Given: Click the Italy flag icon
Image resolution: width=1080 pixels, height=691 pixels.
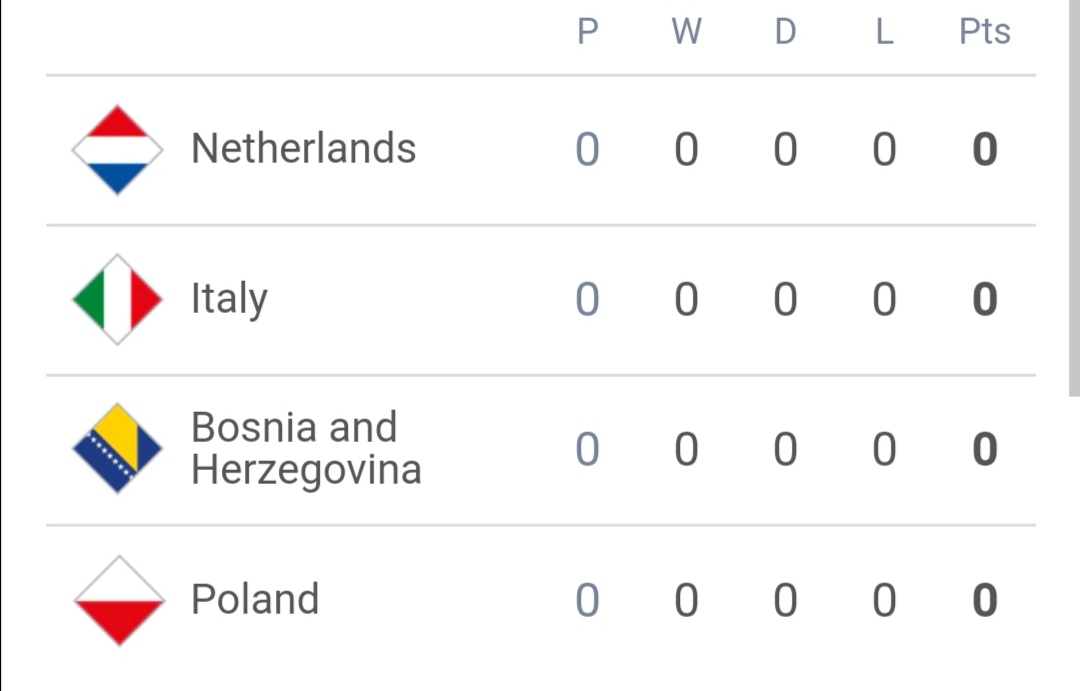Looking at the screenshot, I should [x=118, y=299].
